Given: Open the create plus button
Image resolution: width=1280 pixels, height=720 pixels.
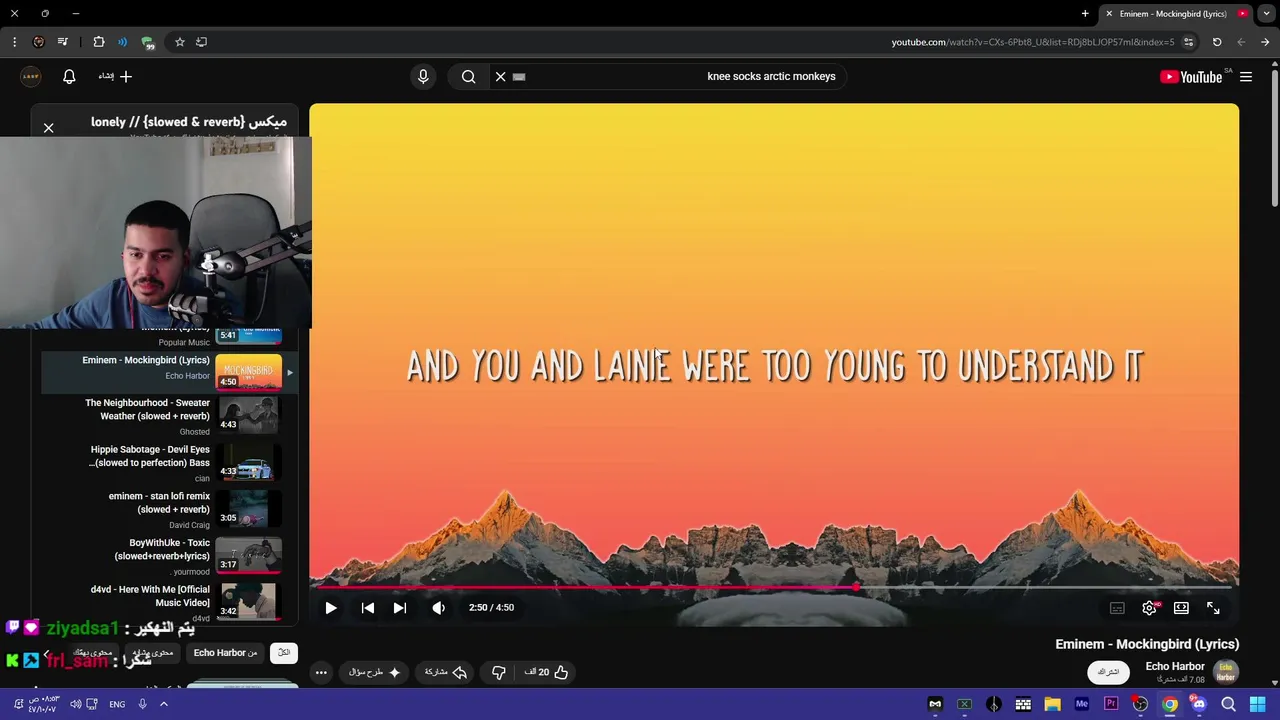Looking at the screenshot, I should pyautogui.click(x=115, y=76).
